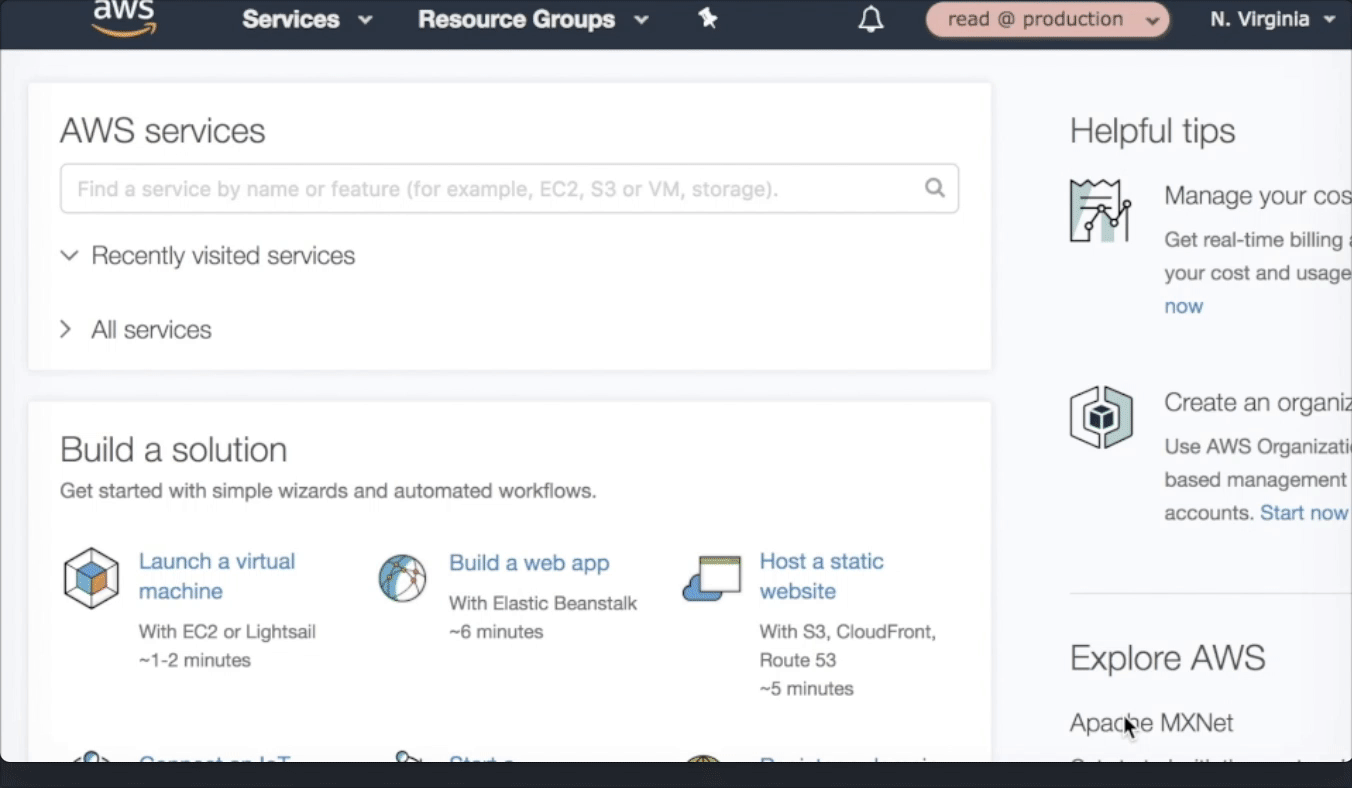The width and height of the screenshot is (1352, 788).
Task: Focus the Find a service search field
Action: click(x=509, y=188)
